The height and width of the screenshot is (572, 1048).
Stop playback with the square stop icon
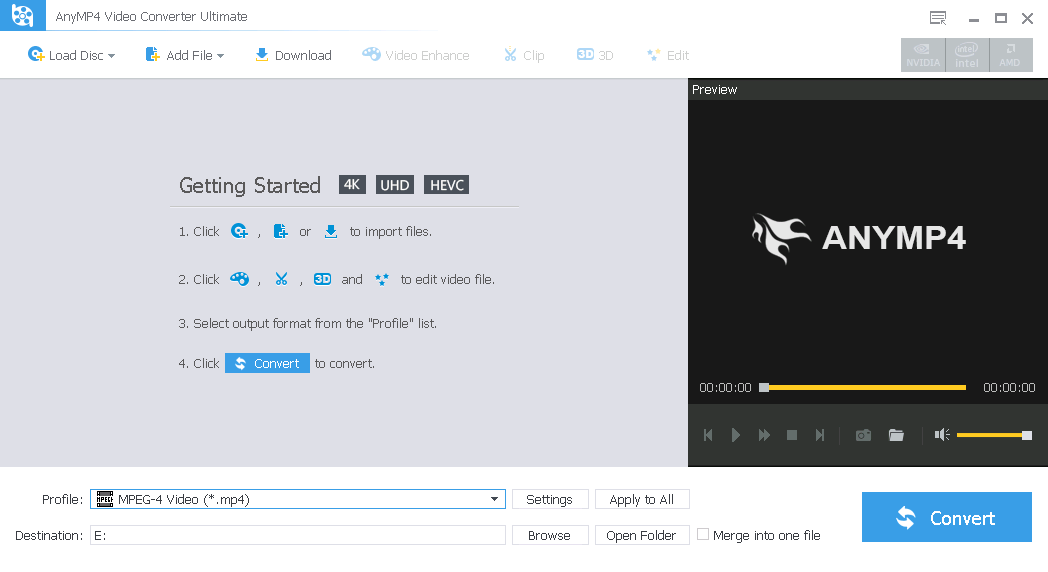[x=792, y=435]
